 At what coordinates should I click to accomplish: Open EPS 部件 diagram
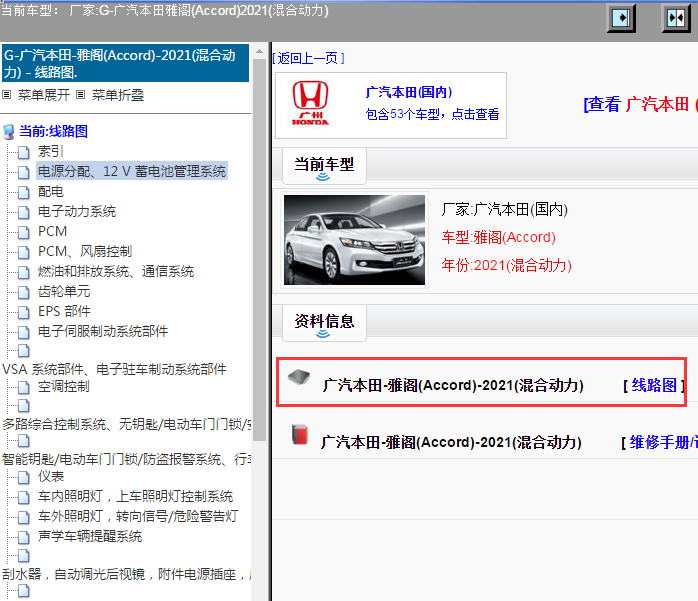pos(64,311)
